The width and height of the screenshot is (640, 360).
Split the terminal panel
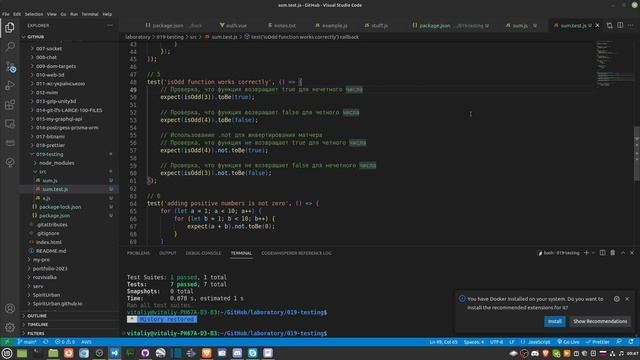point(602,253)
